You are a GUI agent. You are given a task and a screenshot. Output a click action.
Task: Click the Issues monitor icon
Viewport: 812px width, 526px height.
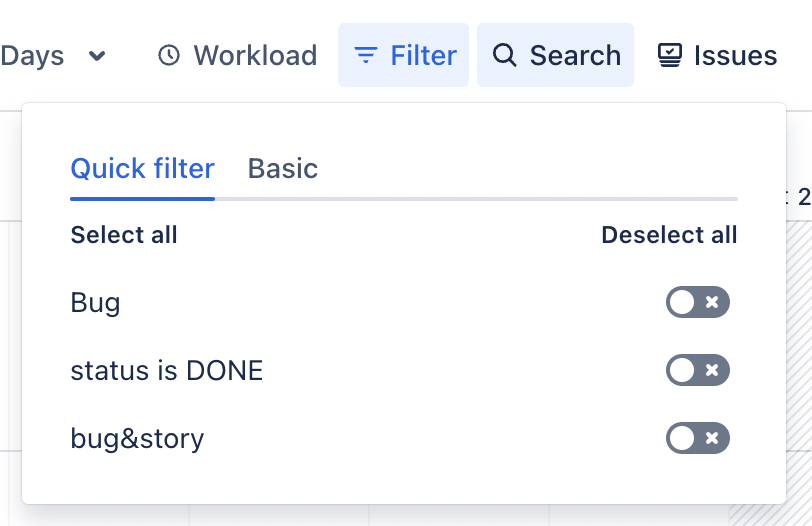pos(670,55)
